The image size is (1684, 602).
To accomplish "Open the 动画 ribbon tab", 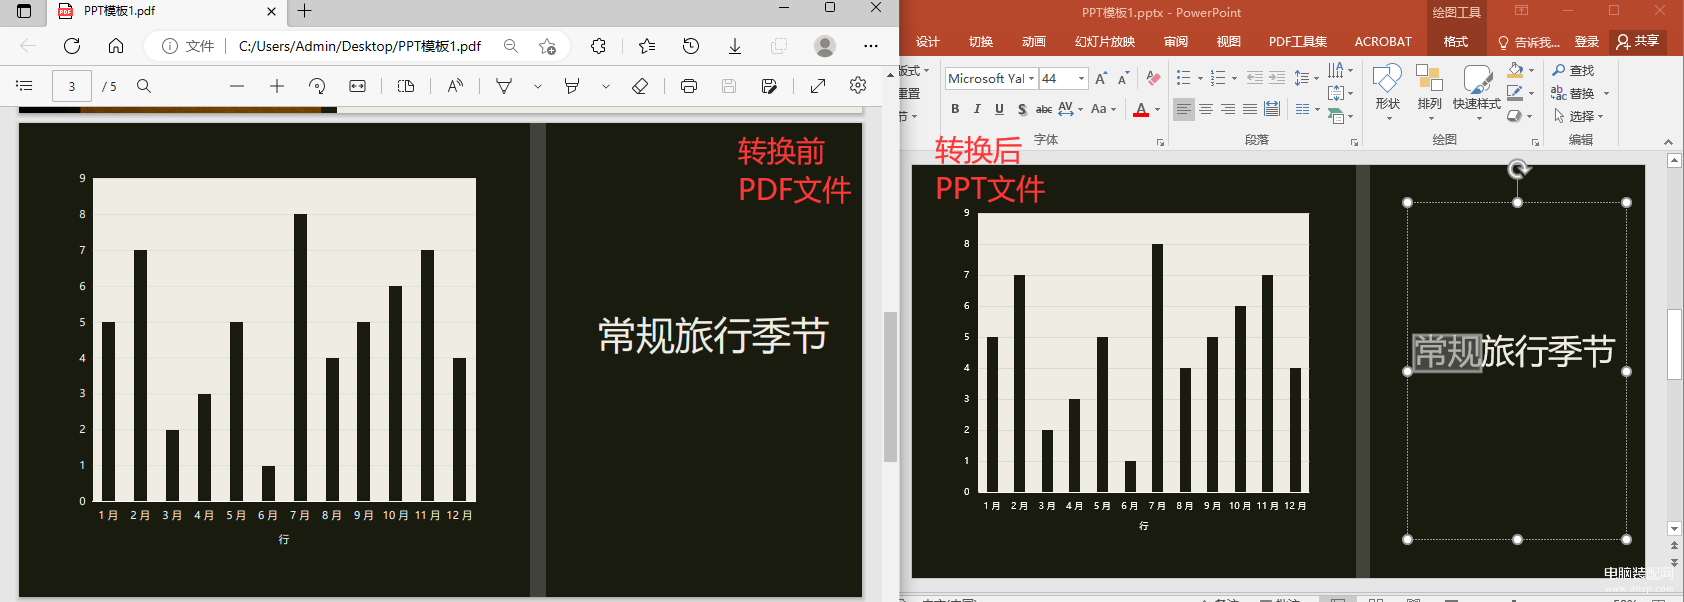I will tap(1034, 42).
